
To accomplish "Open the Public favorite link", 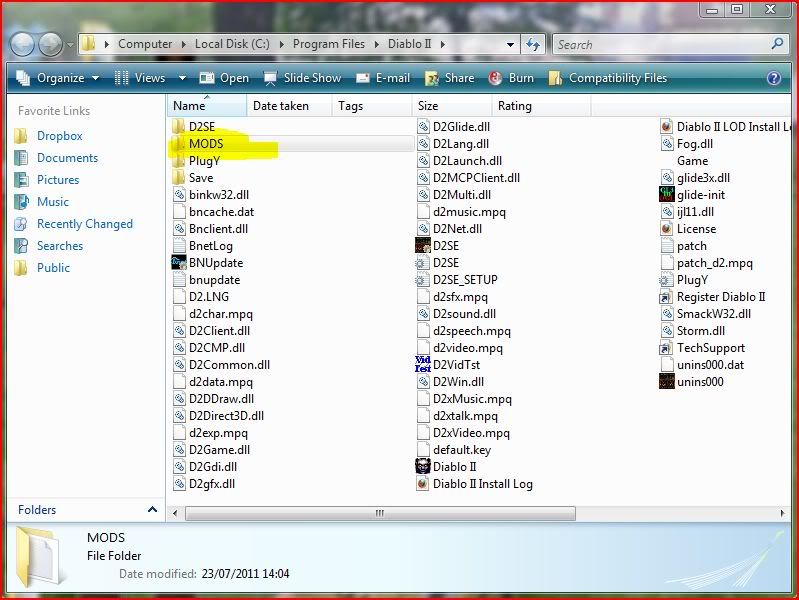I will coord(54,268).
